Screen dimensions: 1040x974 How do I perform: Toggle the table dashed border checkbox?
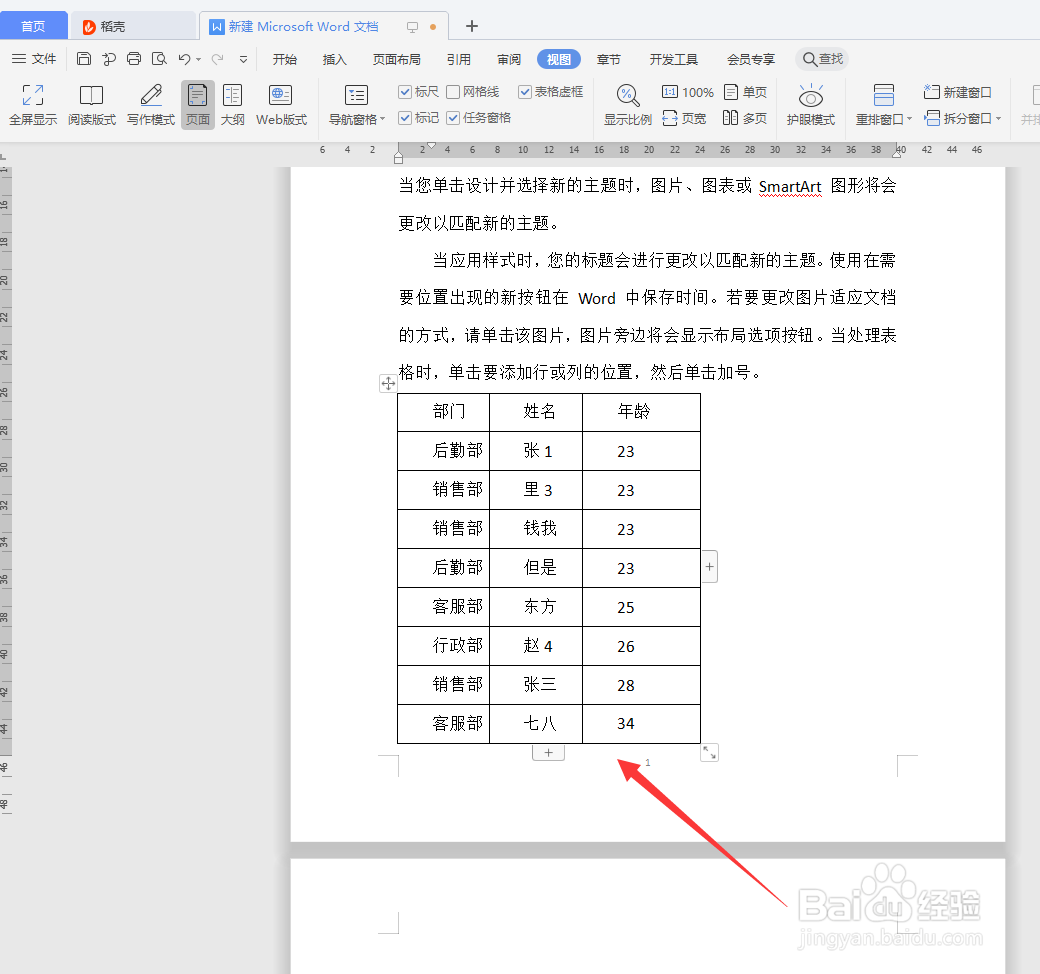click(x=525, y=92)
